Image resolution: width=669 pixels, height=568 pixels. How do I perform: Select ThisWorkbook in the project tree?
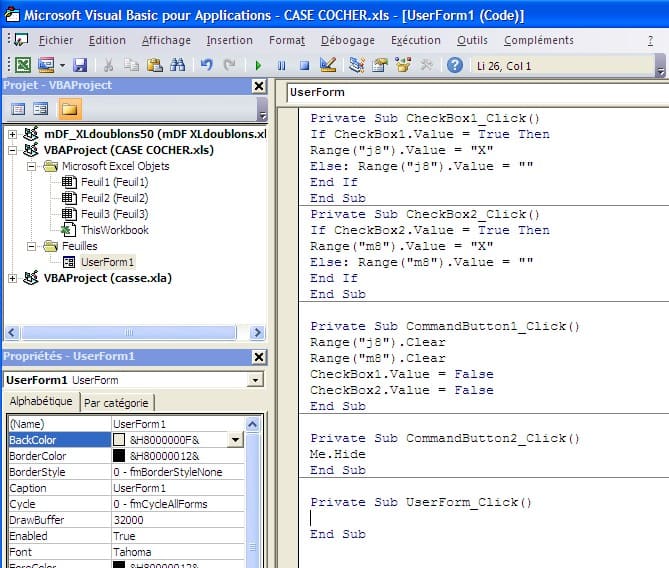tap(114, 230)
